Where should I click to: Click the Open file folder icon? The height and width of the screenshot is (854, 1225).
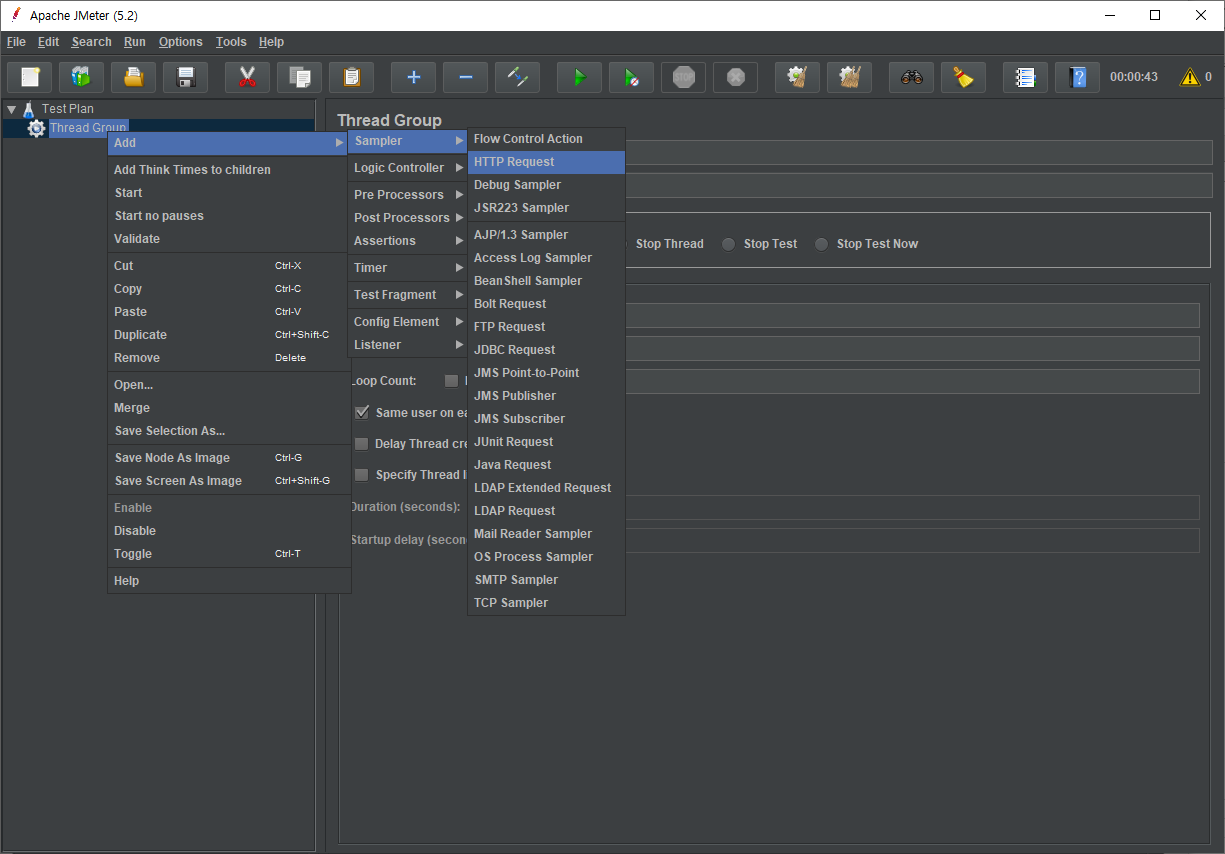133,77
